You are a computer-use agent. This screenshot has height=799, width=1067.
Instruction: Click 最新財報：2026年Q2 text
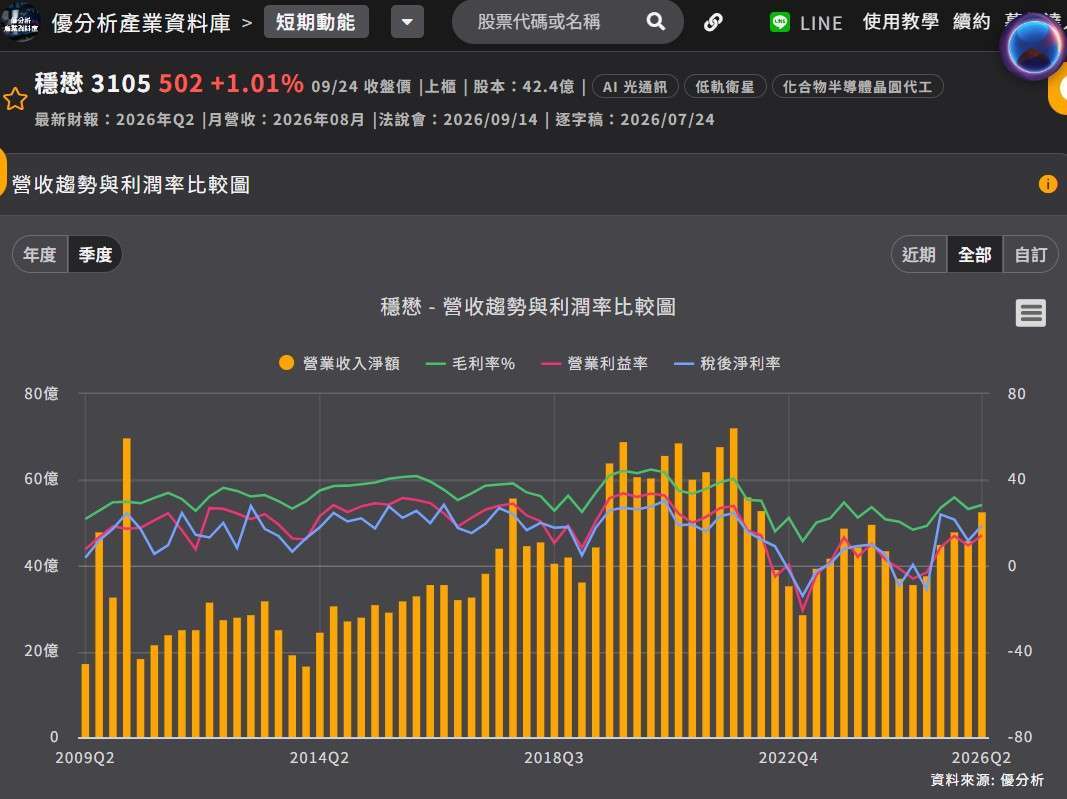pyautogui.click(x=114, y=120)
